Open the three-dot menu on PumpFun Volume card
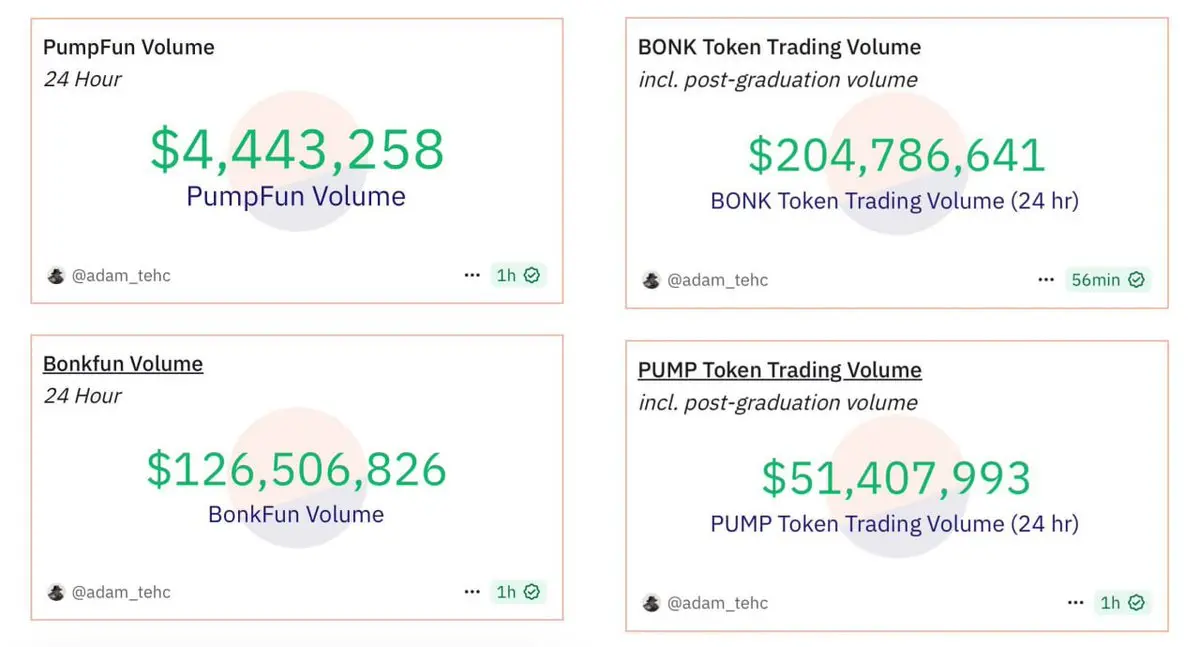1200x647 pixels. pyautogui.click(x=472, y=275)
